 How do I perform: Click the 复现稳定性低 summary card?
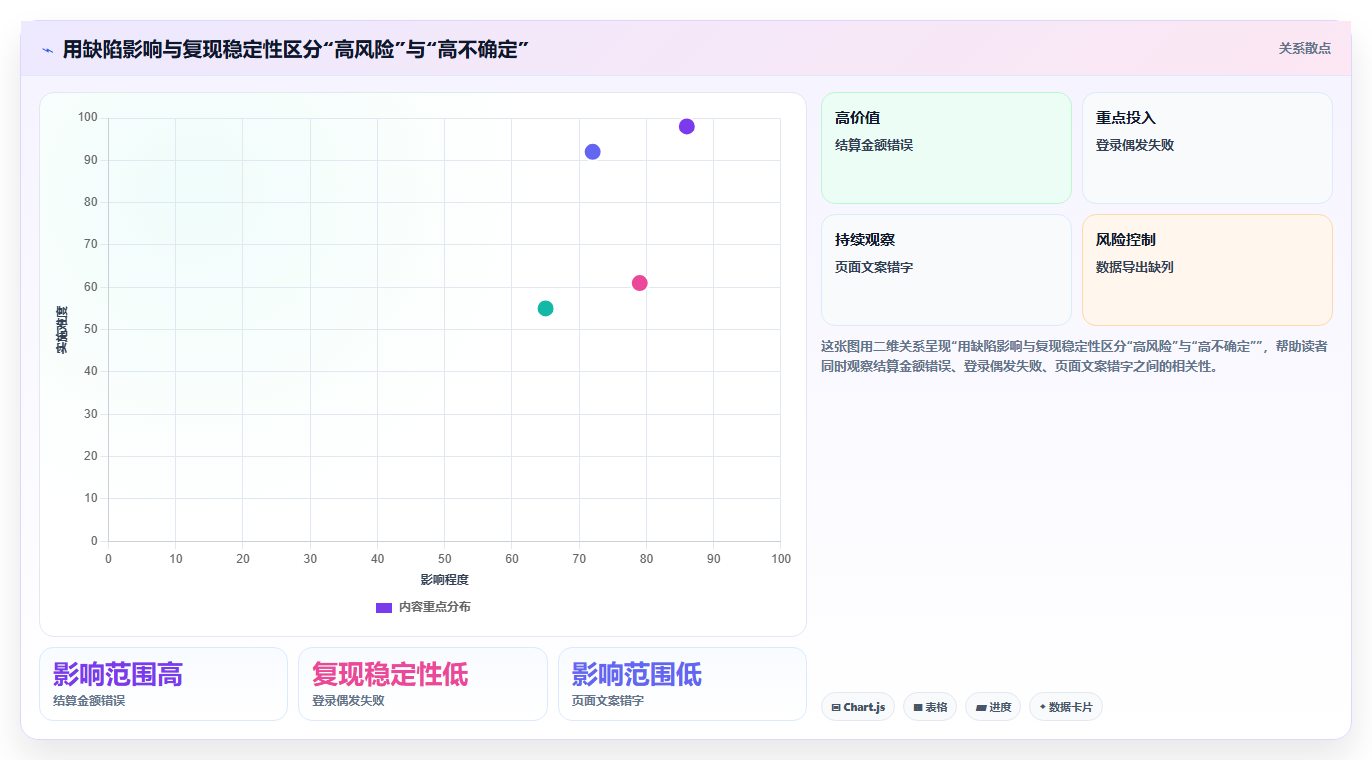[x=423, y=684]
